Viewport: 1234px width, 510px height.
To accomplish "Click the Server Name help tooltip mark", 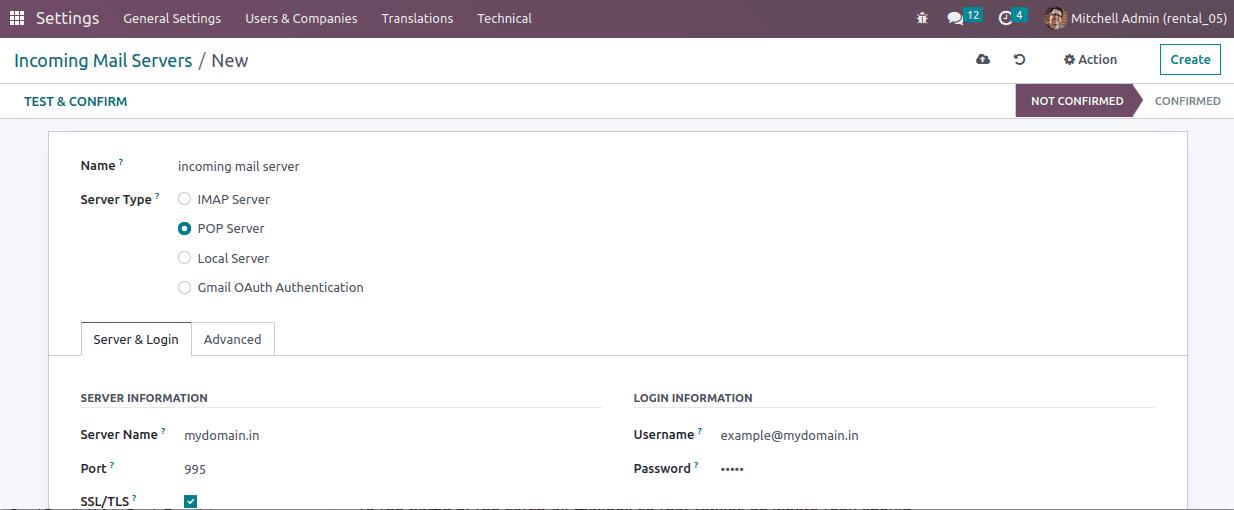I will pos(163,431).
